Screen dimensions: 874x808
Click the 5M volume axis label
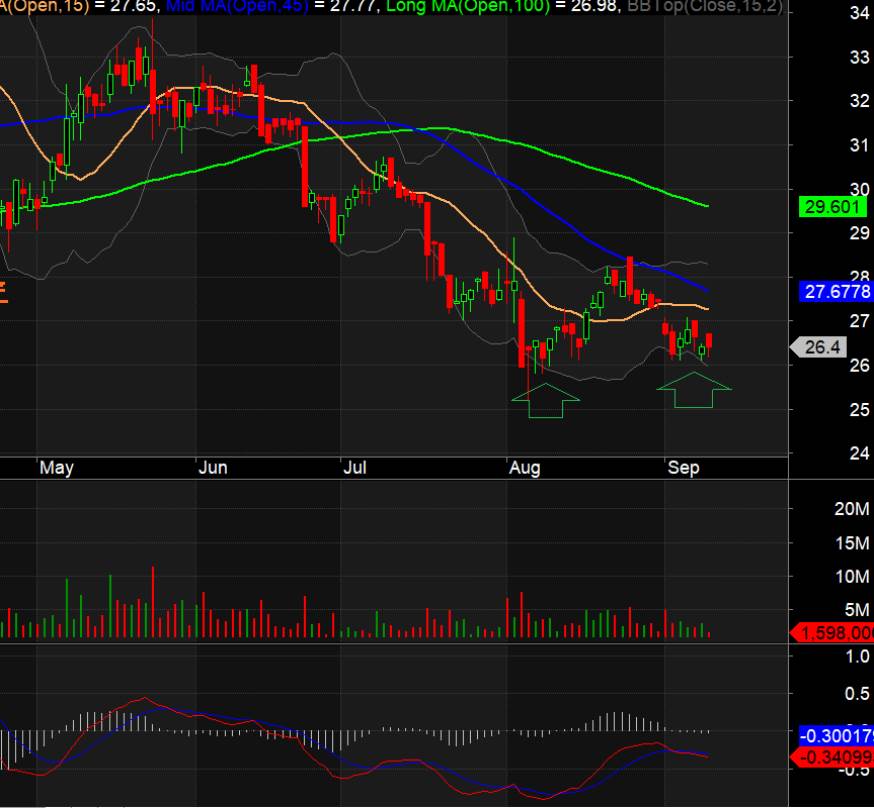(x=857, y=610)
